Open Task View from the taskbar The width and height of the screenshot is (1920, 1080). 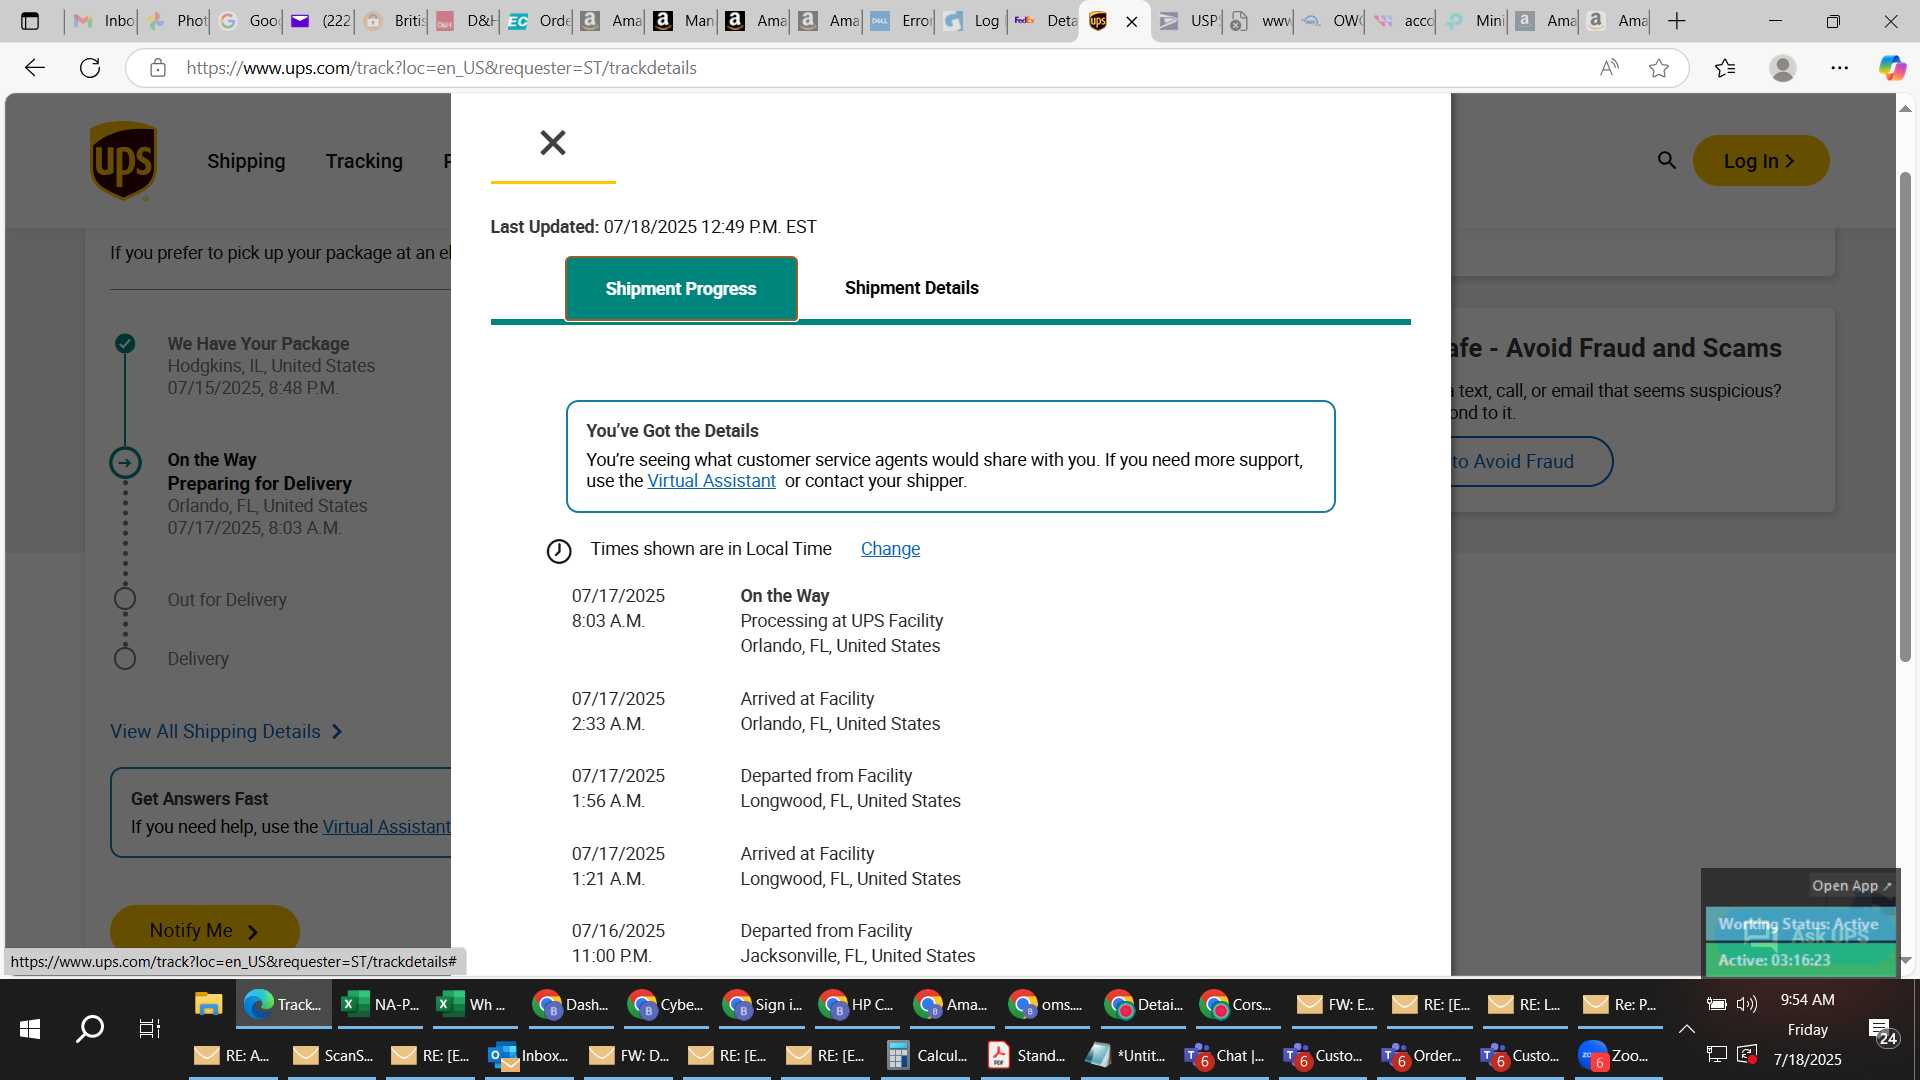pyautogui.click(x=149, y=1029)
